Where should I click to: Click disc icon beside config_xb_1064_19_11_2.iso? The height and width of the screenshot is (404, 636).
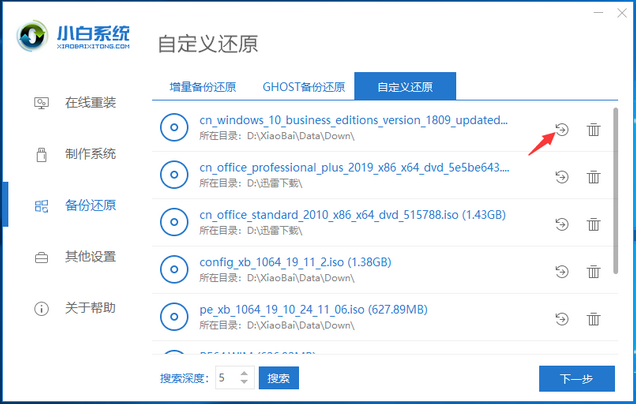click(174, 270)
